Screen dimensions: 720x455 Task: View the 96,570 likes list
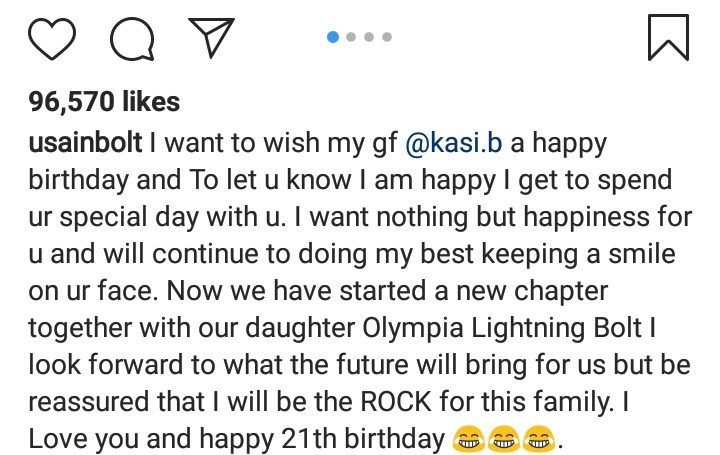105,101
